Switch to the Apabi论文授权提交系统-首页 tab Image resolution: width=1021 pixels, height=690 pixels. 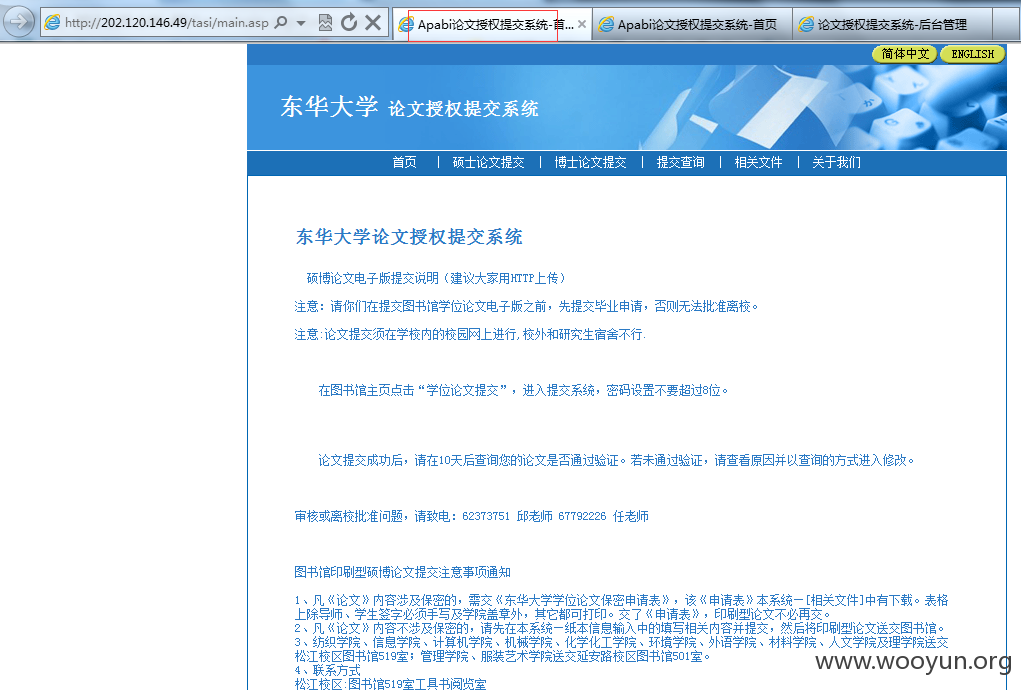(x=692, y=25)
